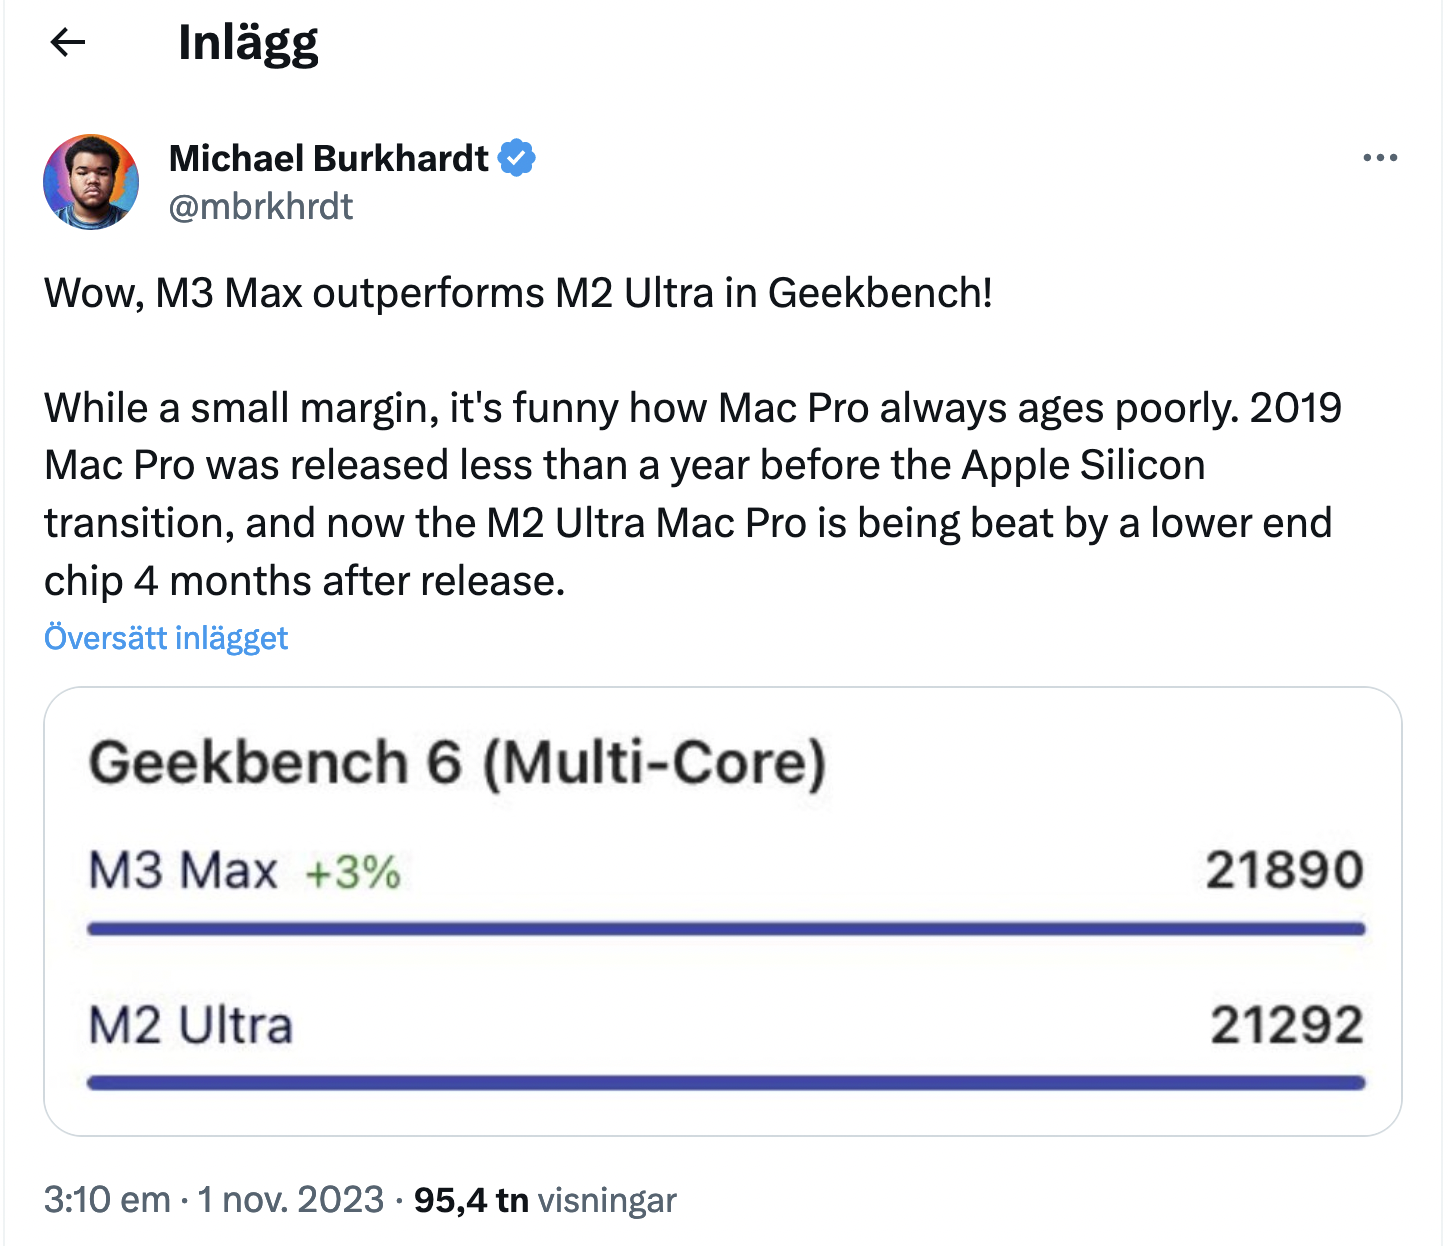The image size is (1448, 1246).
Task: Click the "Inlägg" page heading
Action: tap(248, 43)
